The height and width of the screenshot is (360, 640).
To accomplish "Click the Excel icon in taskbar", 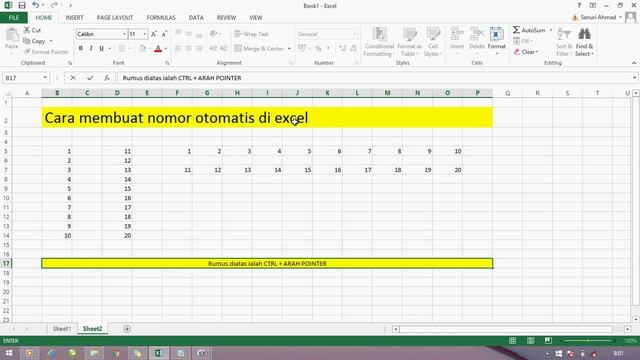I will [x=158, y=353].
